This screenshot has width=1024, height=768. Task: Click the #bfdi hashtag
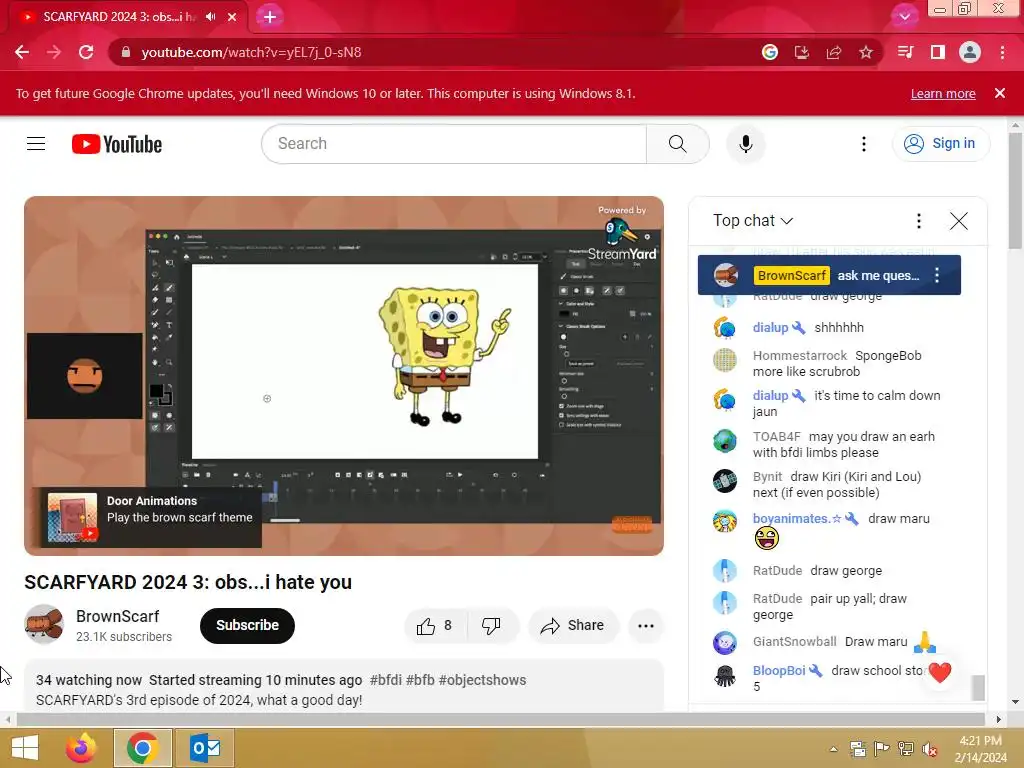[x=385, y=680]
